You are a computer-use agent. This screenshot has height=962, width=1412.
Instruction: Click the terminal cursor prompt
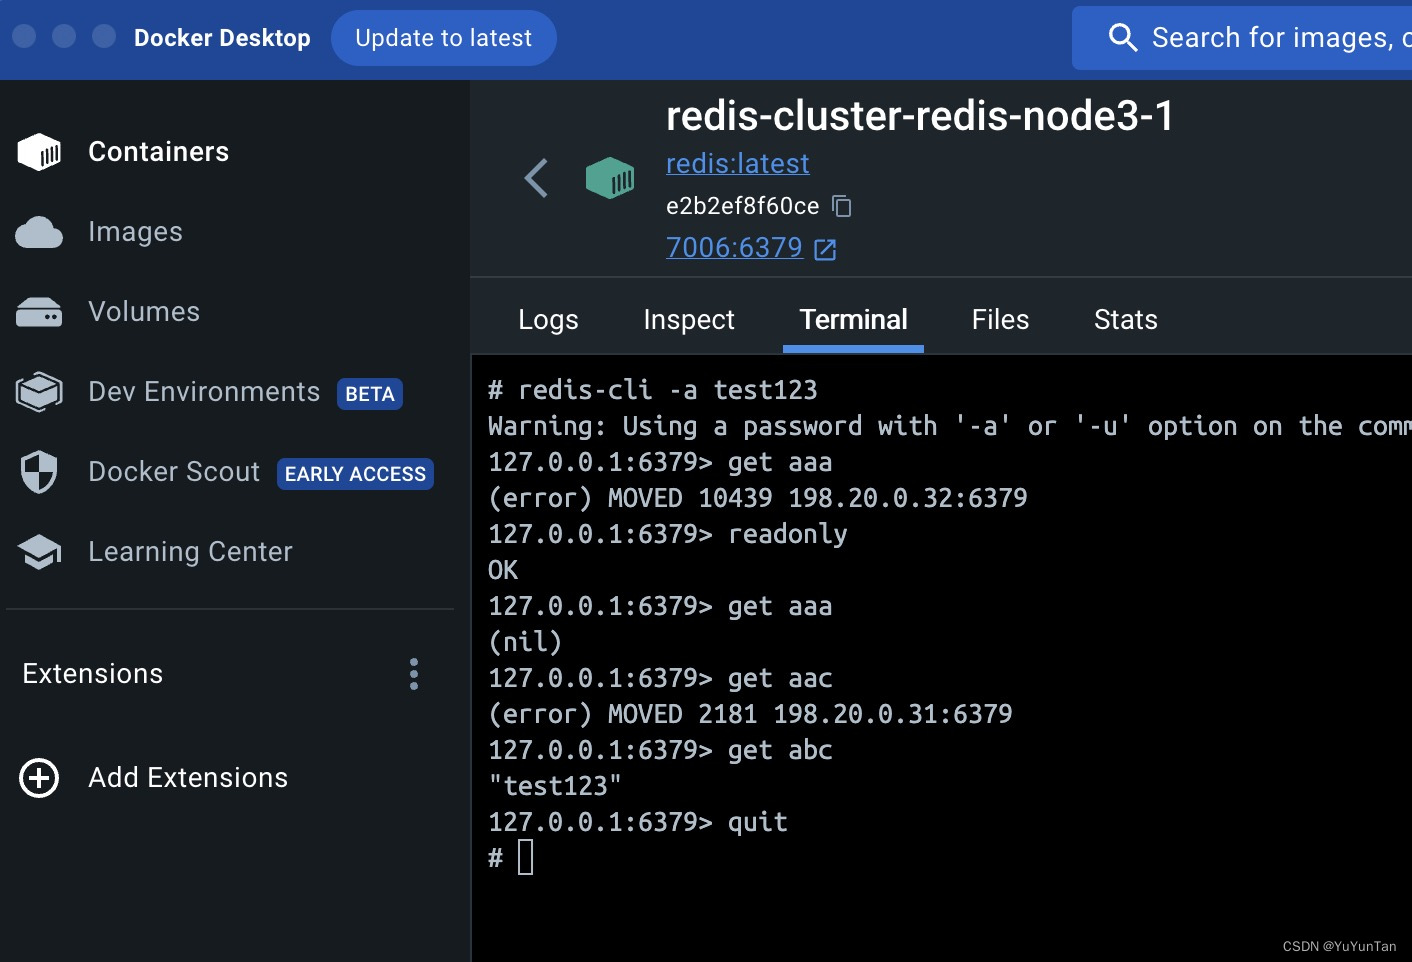click(526, 857)
